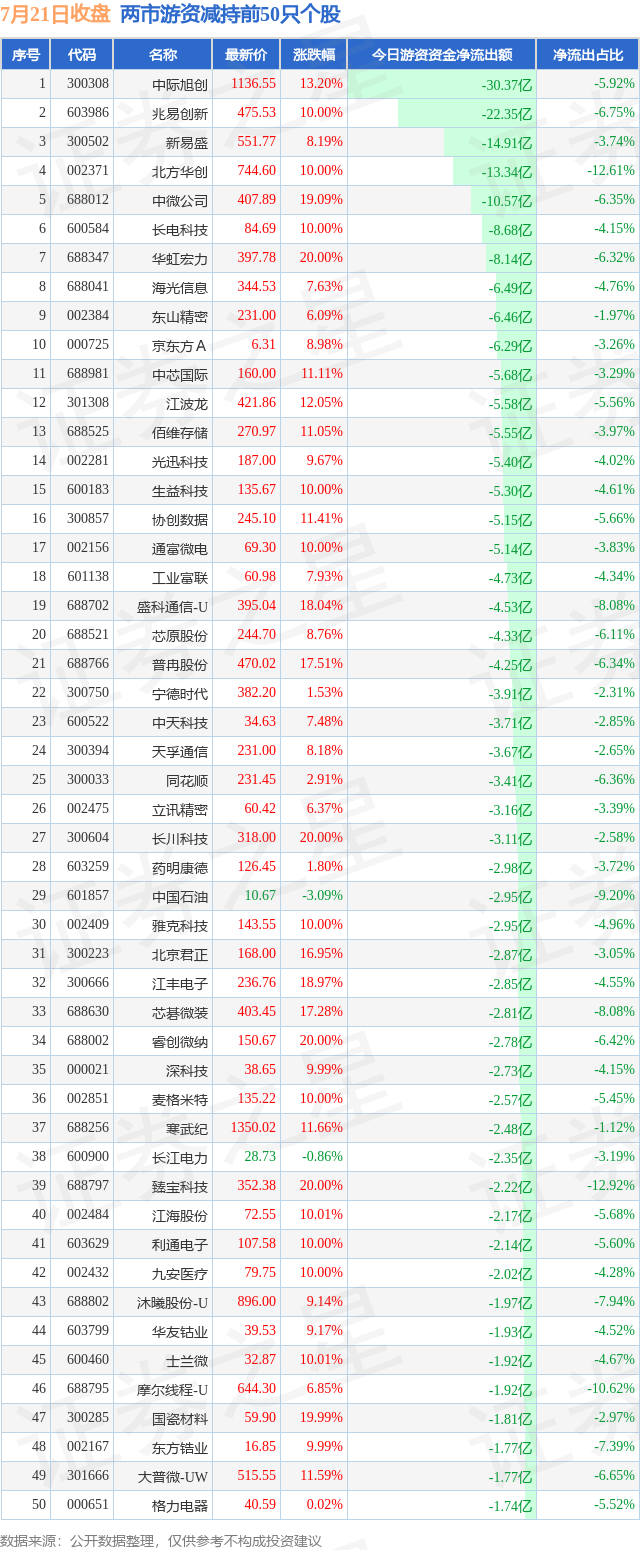Click the 代码 column header
Viewport: 640px width, 1550px height.
tap(82, 55)
